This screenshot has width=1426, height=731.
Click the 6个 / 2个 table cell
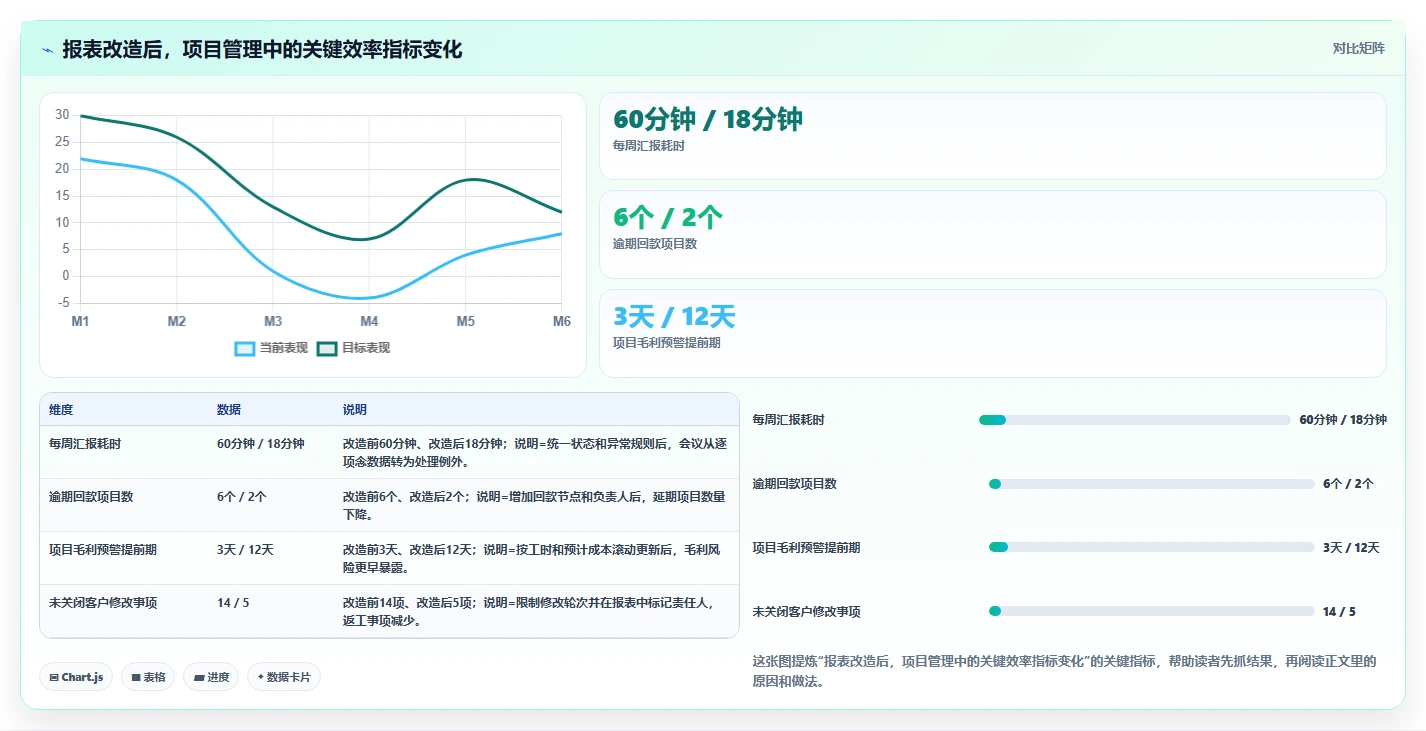click(x=242, y=496)
